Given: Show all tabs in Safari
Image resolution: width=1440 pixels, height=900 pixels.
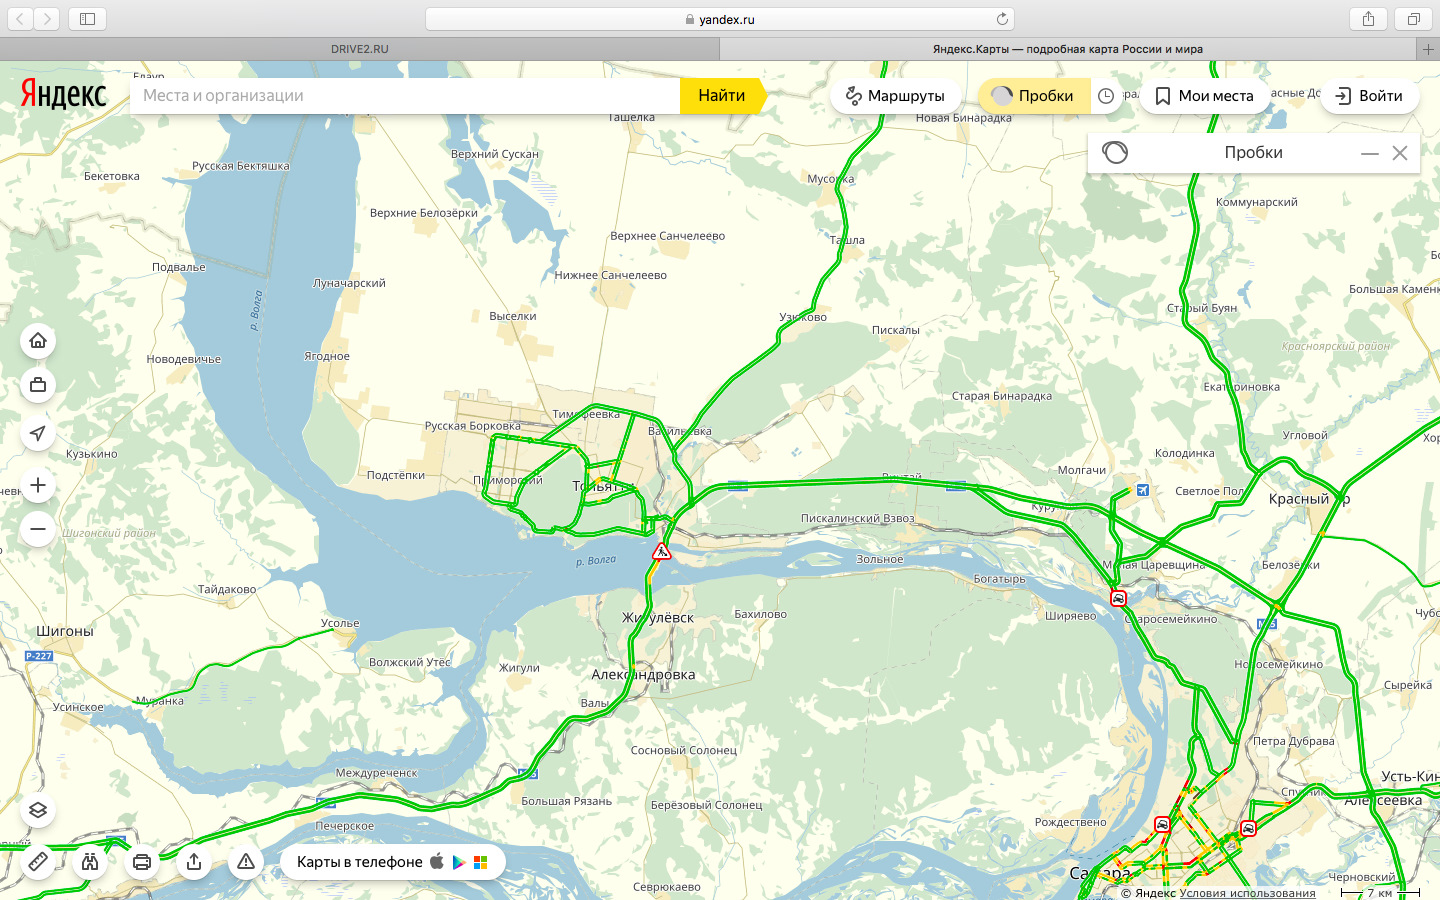Looking at the screenshot, I should (1413, 19).
